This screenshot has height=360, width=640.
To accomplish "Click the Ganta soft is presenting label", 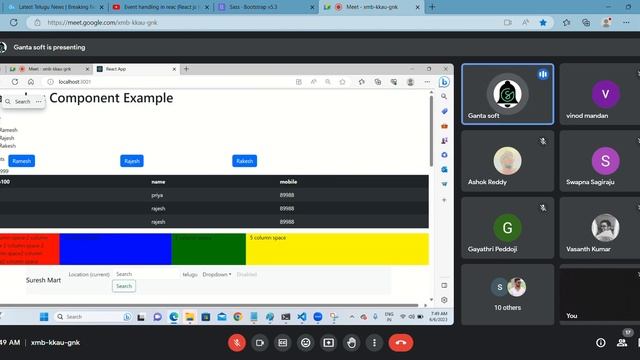I will click(x=49, y=47).
